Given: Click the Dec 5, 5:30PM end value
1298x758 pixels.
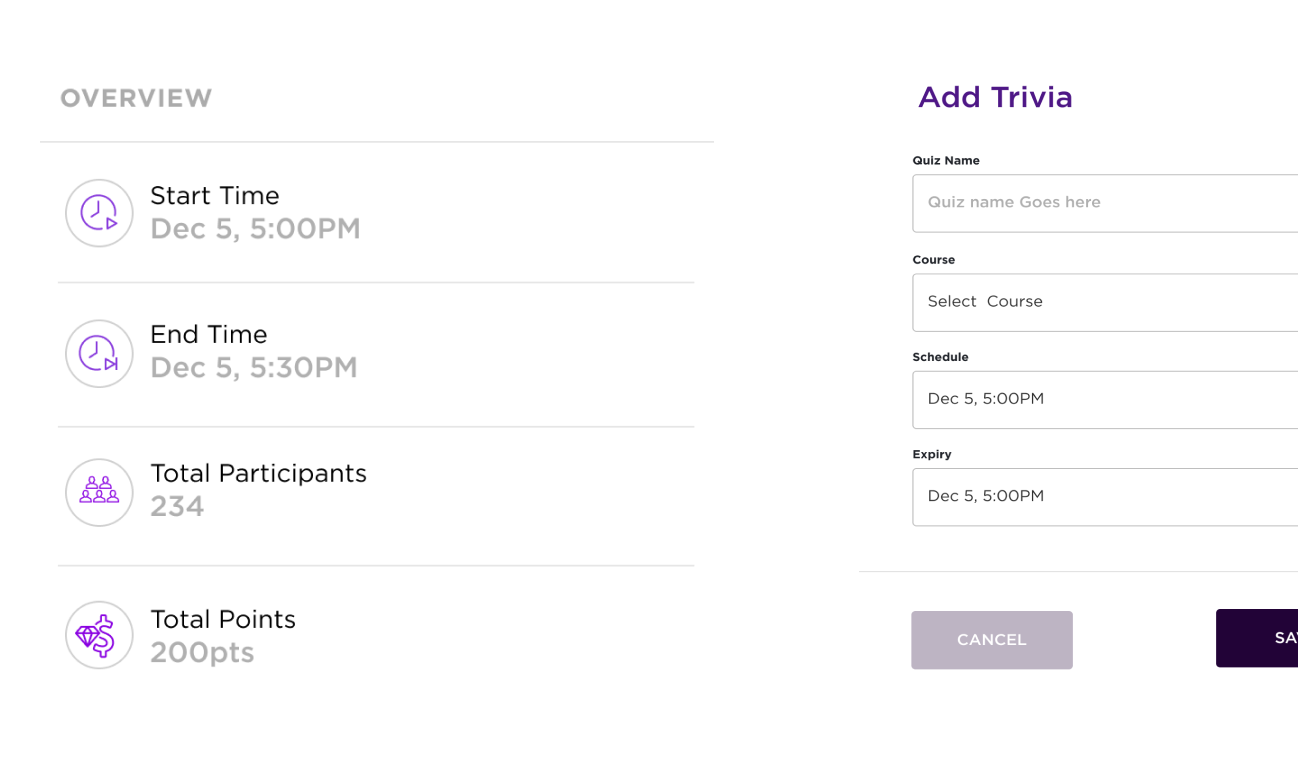Looking at the screenshot, I should (x=254, y=368).
